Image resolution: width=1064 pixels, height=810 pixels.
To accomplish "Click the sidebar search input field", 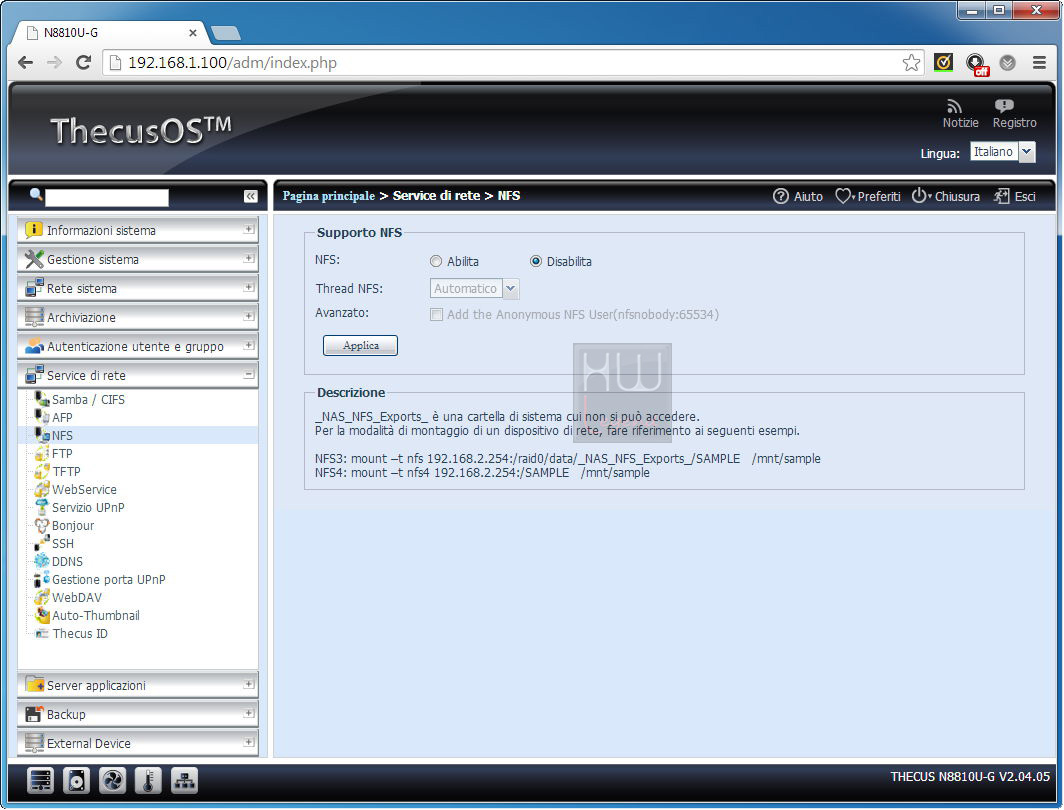I will (x=107, y=197).
